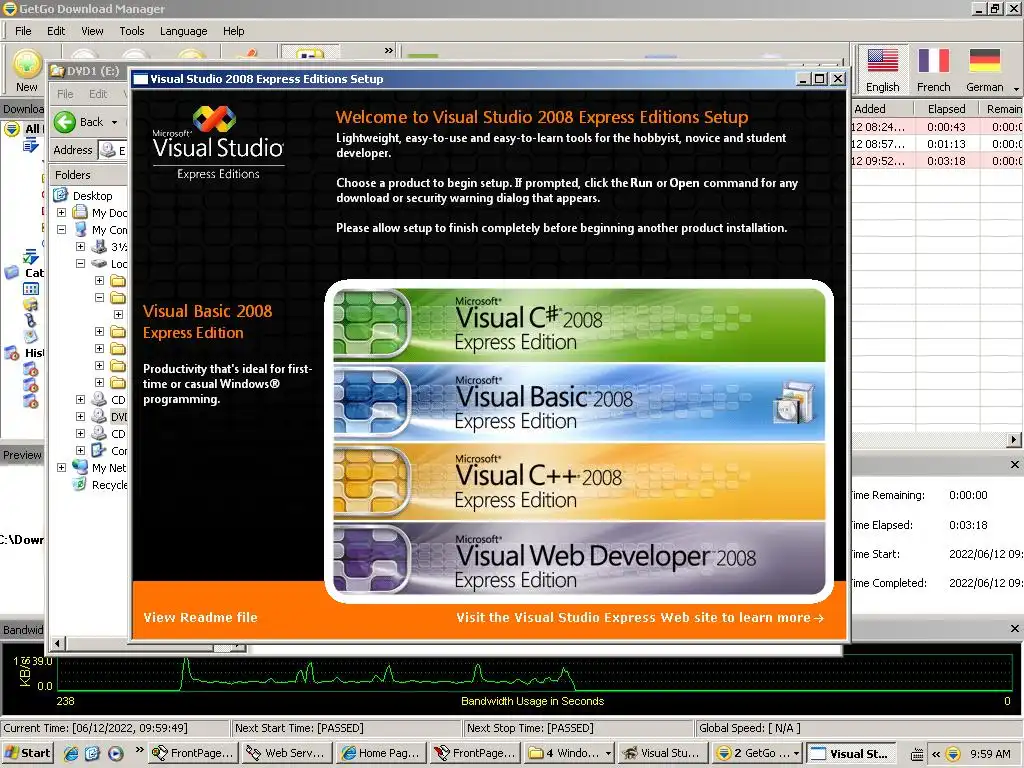
Task: Close the download details panel
Action: pos(1014,464)
